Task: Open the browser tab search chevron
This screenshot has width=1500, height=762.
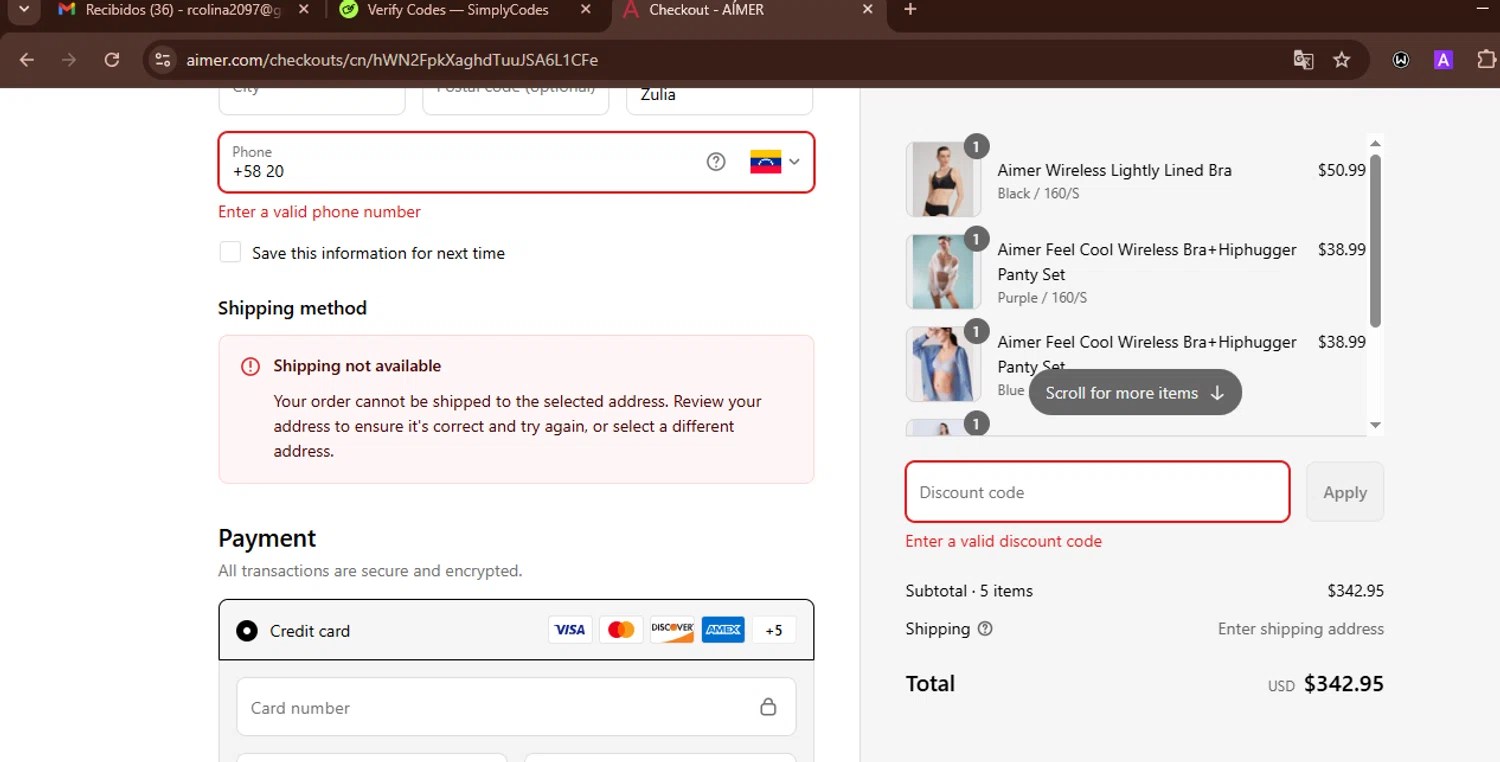Action: [x=23, y=9]
